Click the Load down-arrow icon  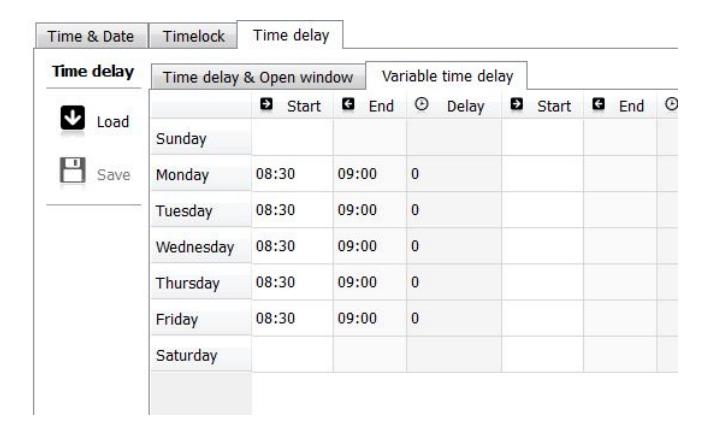[72, 119]
